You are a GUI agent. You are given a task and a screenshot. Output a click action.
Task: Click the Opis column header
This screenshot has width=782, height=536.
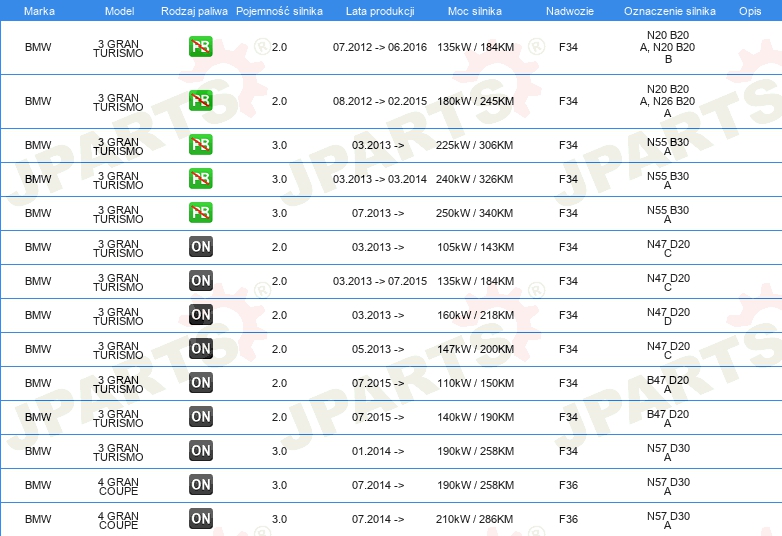pyautogui.click(x=750, y=11)
